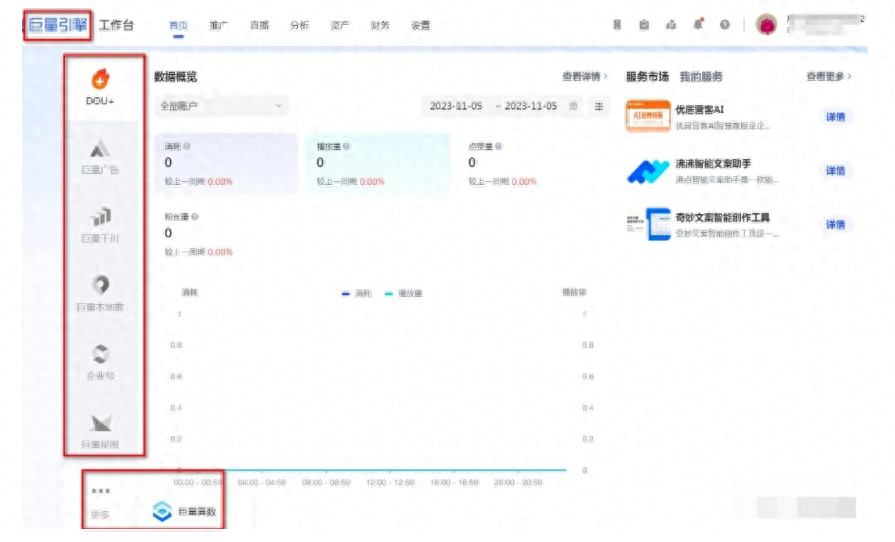Switch to 首页 tab
This screenshot has height=542, width=895.
[178, 25]
